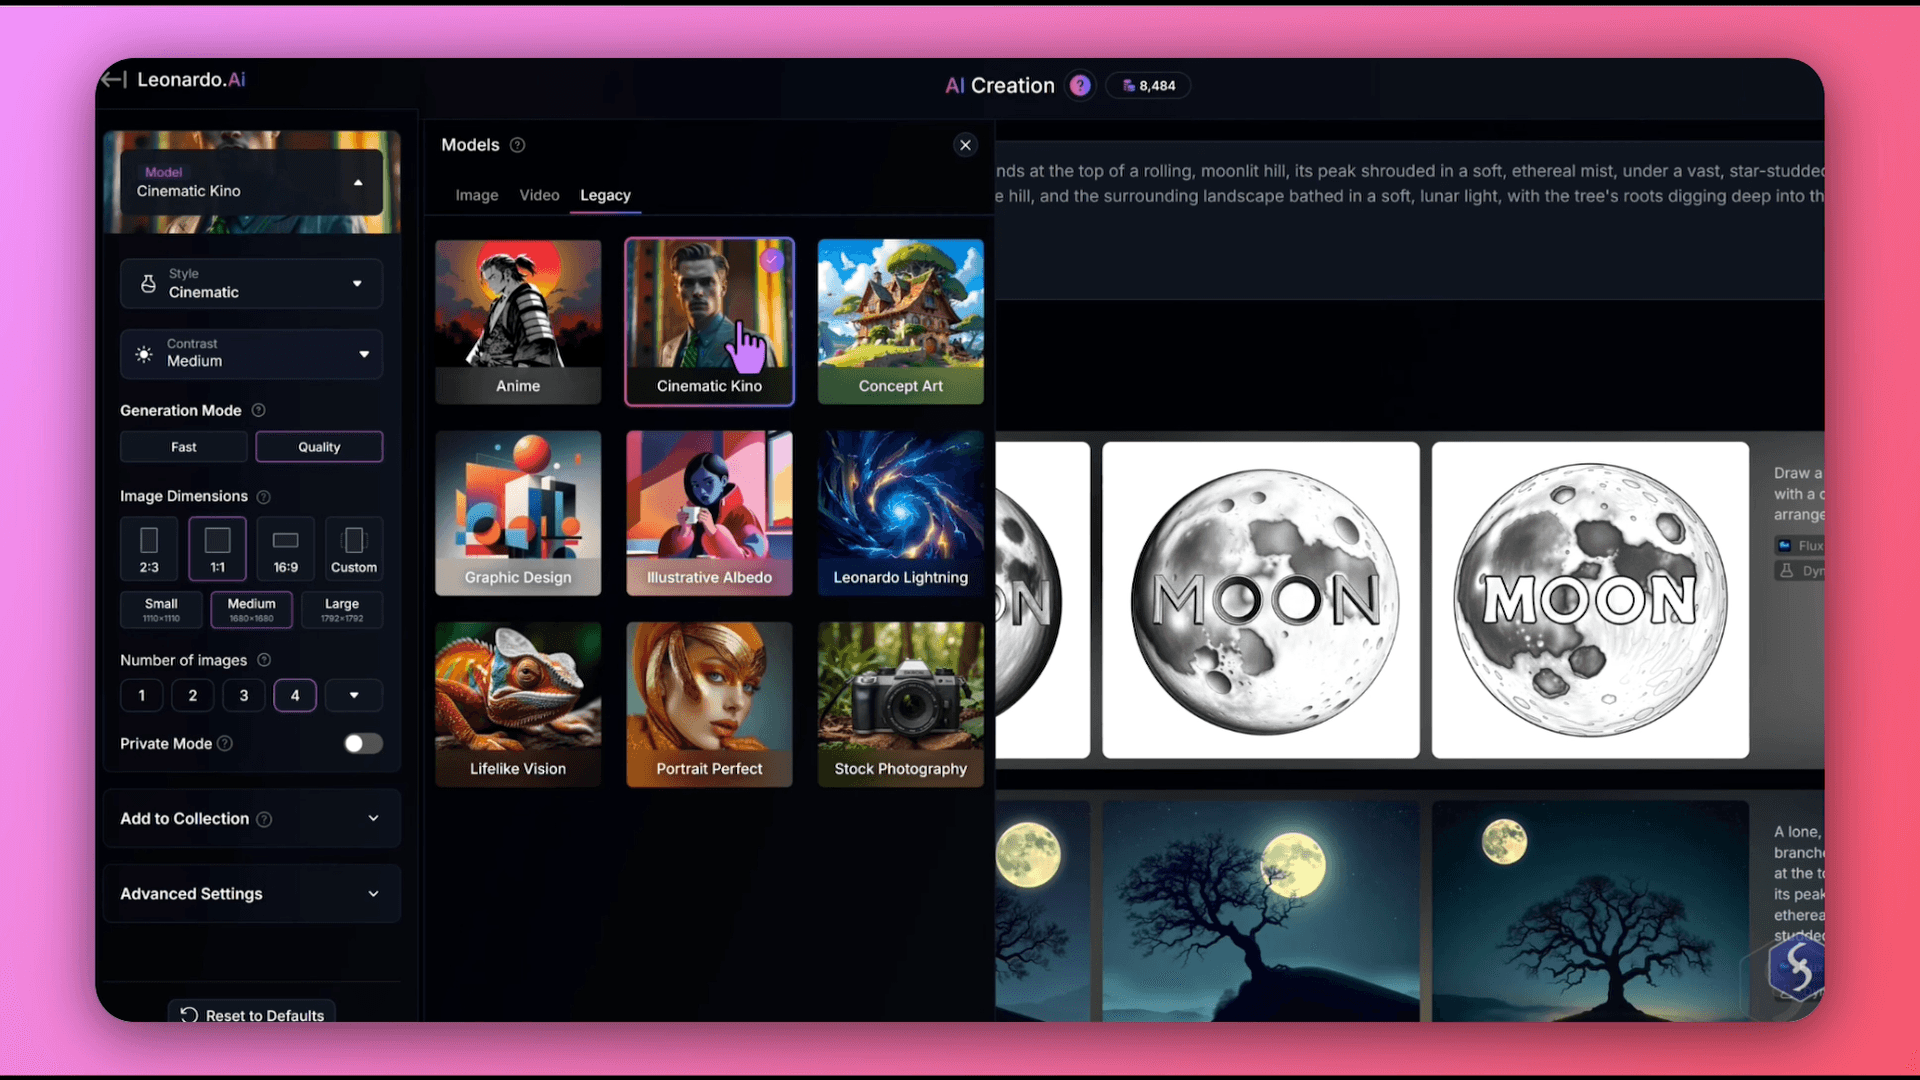
Task: Toggle Private Mode switch
Action: click(x=363, y=743)
